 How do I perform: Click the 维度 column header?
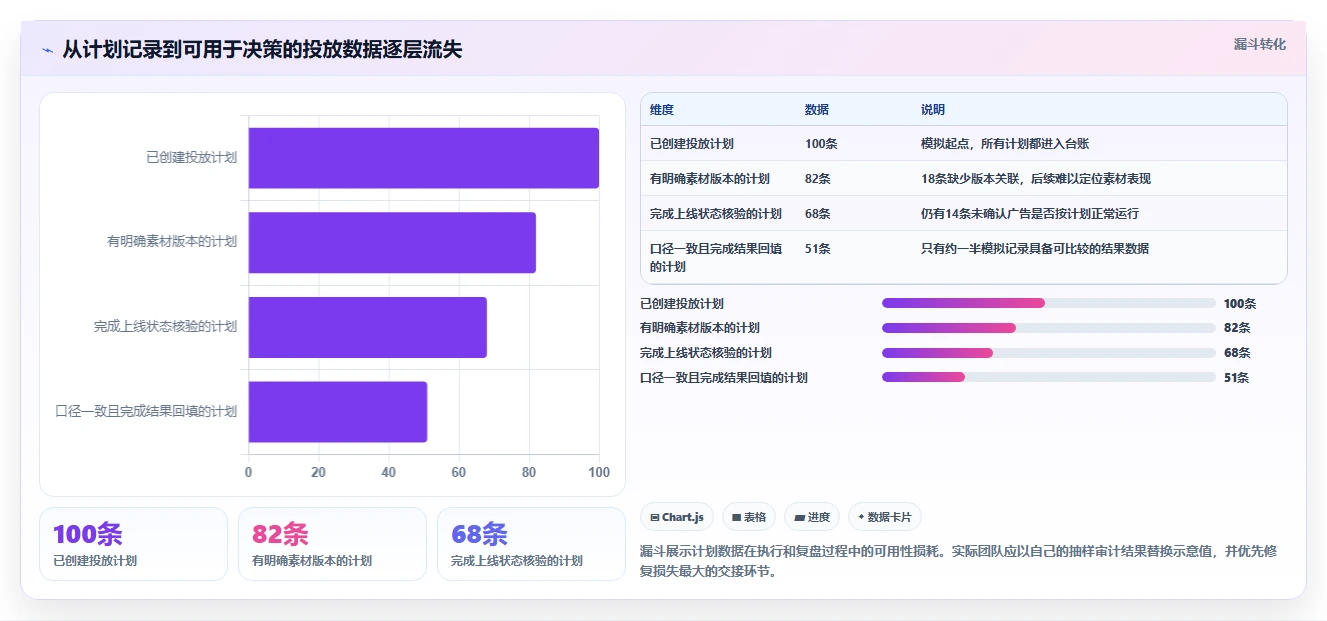pyautogui.click(x=662, y=110)
